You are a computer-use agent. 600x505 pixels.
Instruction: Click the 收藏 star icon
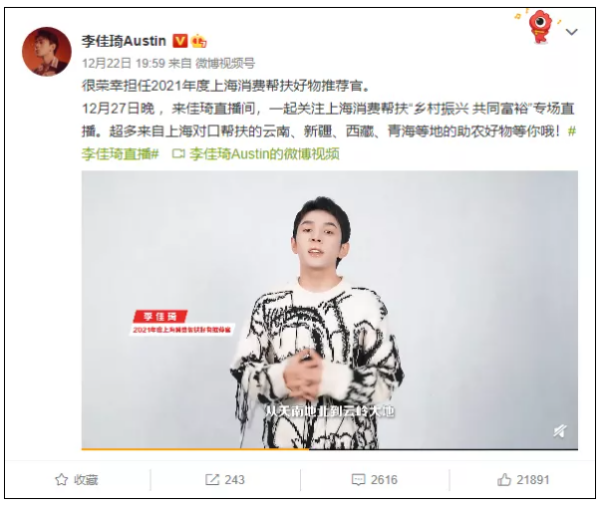61,479
